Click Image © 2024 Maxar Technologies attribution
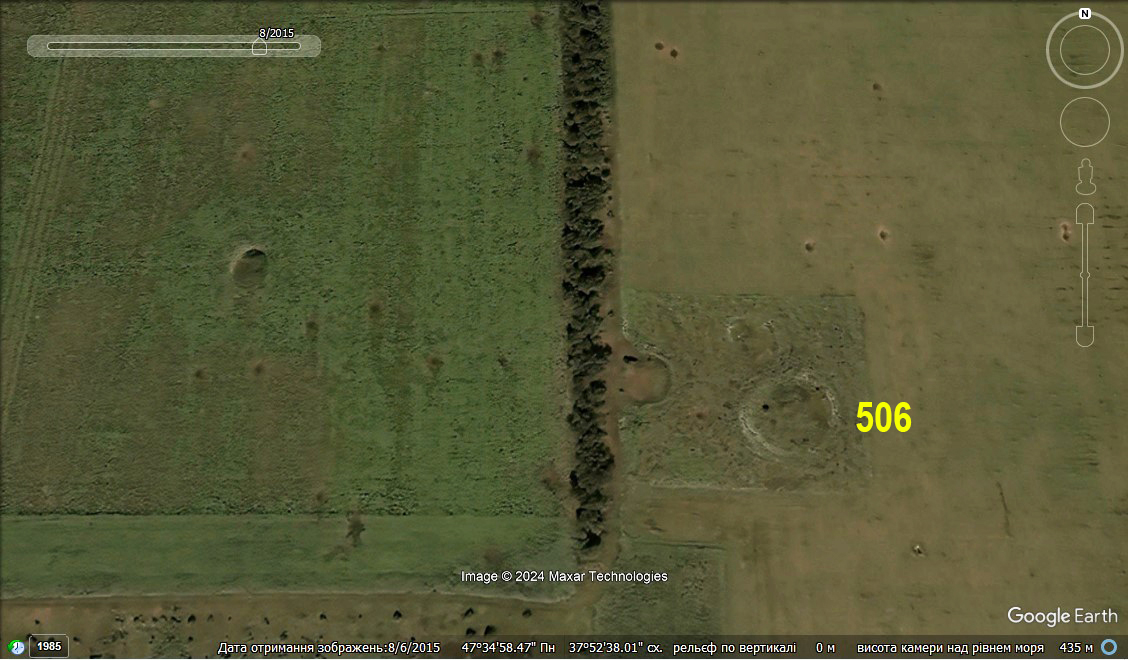Screen dimensions: 1128x660 tap(564, 576)
